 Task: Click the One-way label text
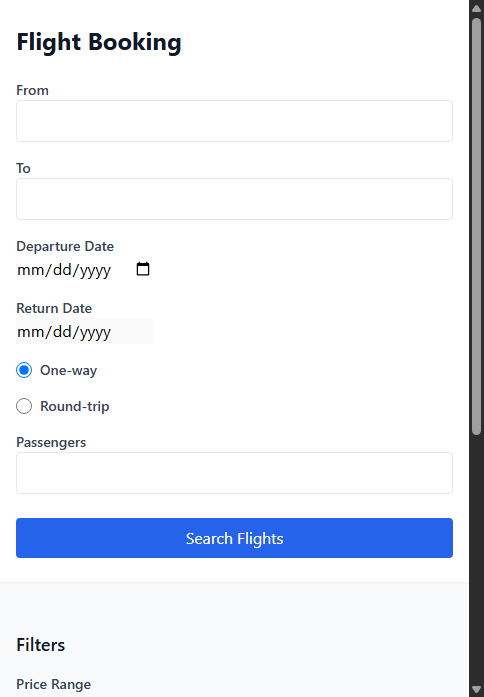(x=68, y=370)
